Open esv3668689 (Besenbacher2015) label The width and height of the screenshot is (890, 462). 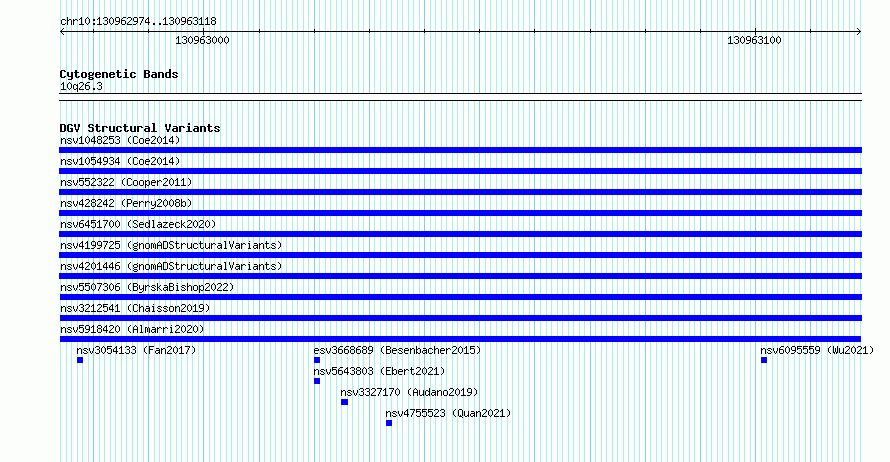[x=397, y=350]
